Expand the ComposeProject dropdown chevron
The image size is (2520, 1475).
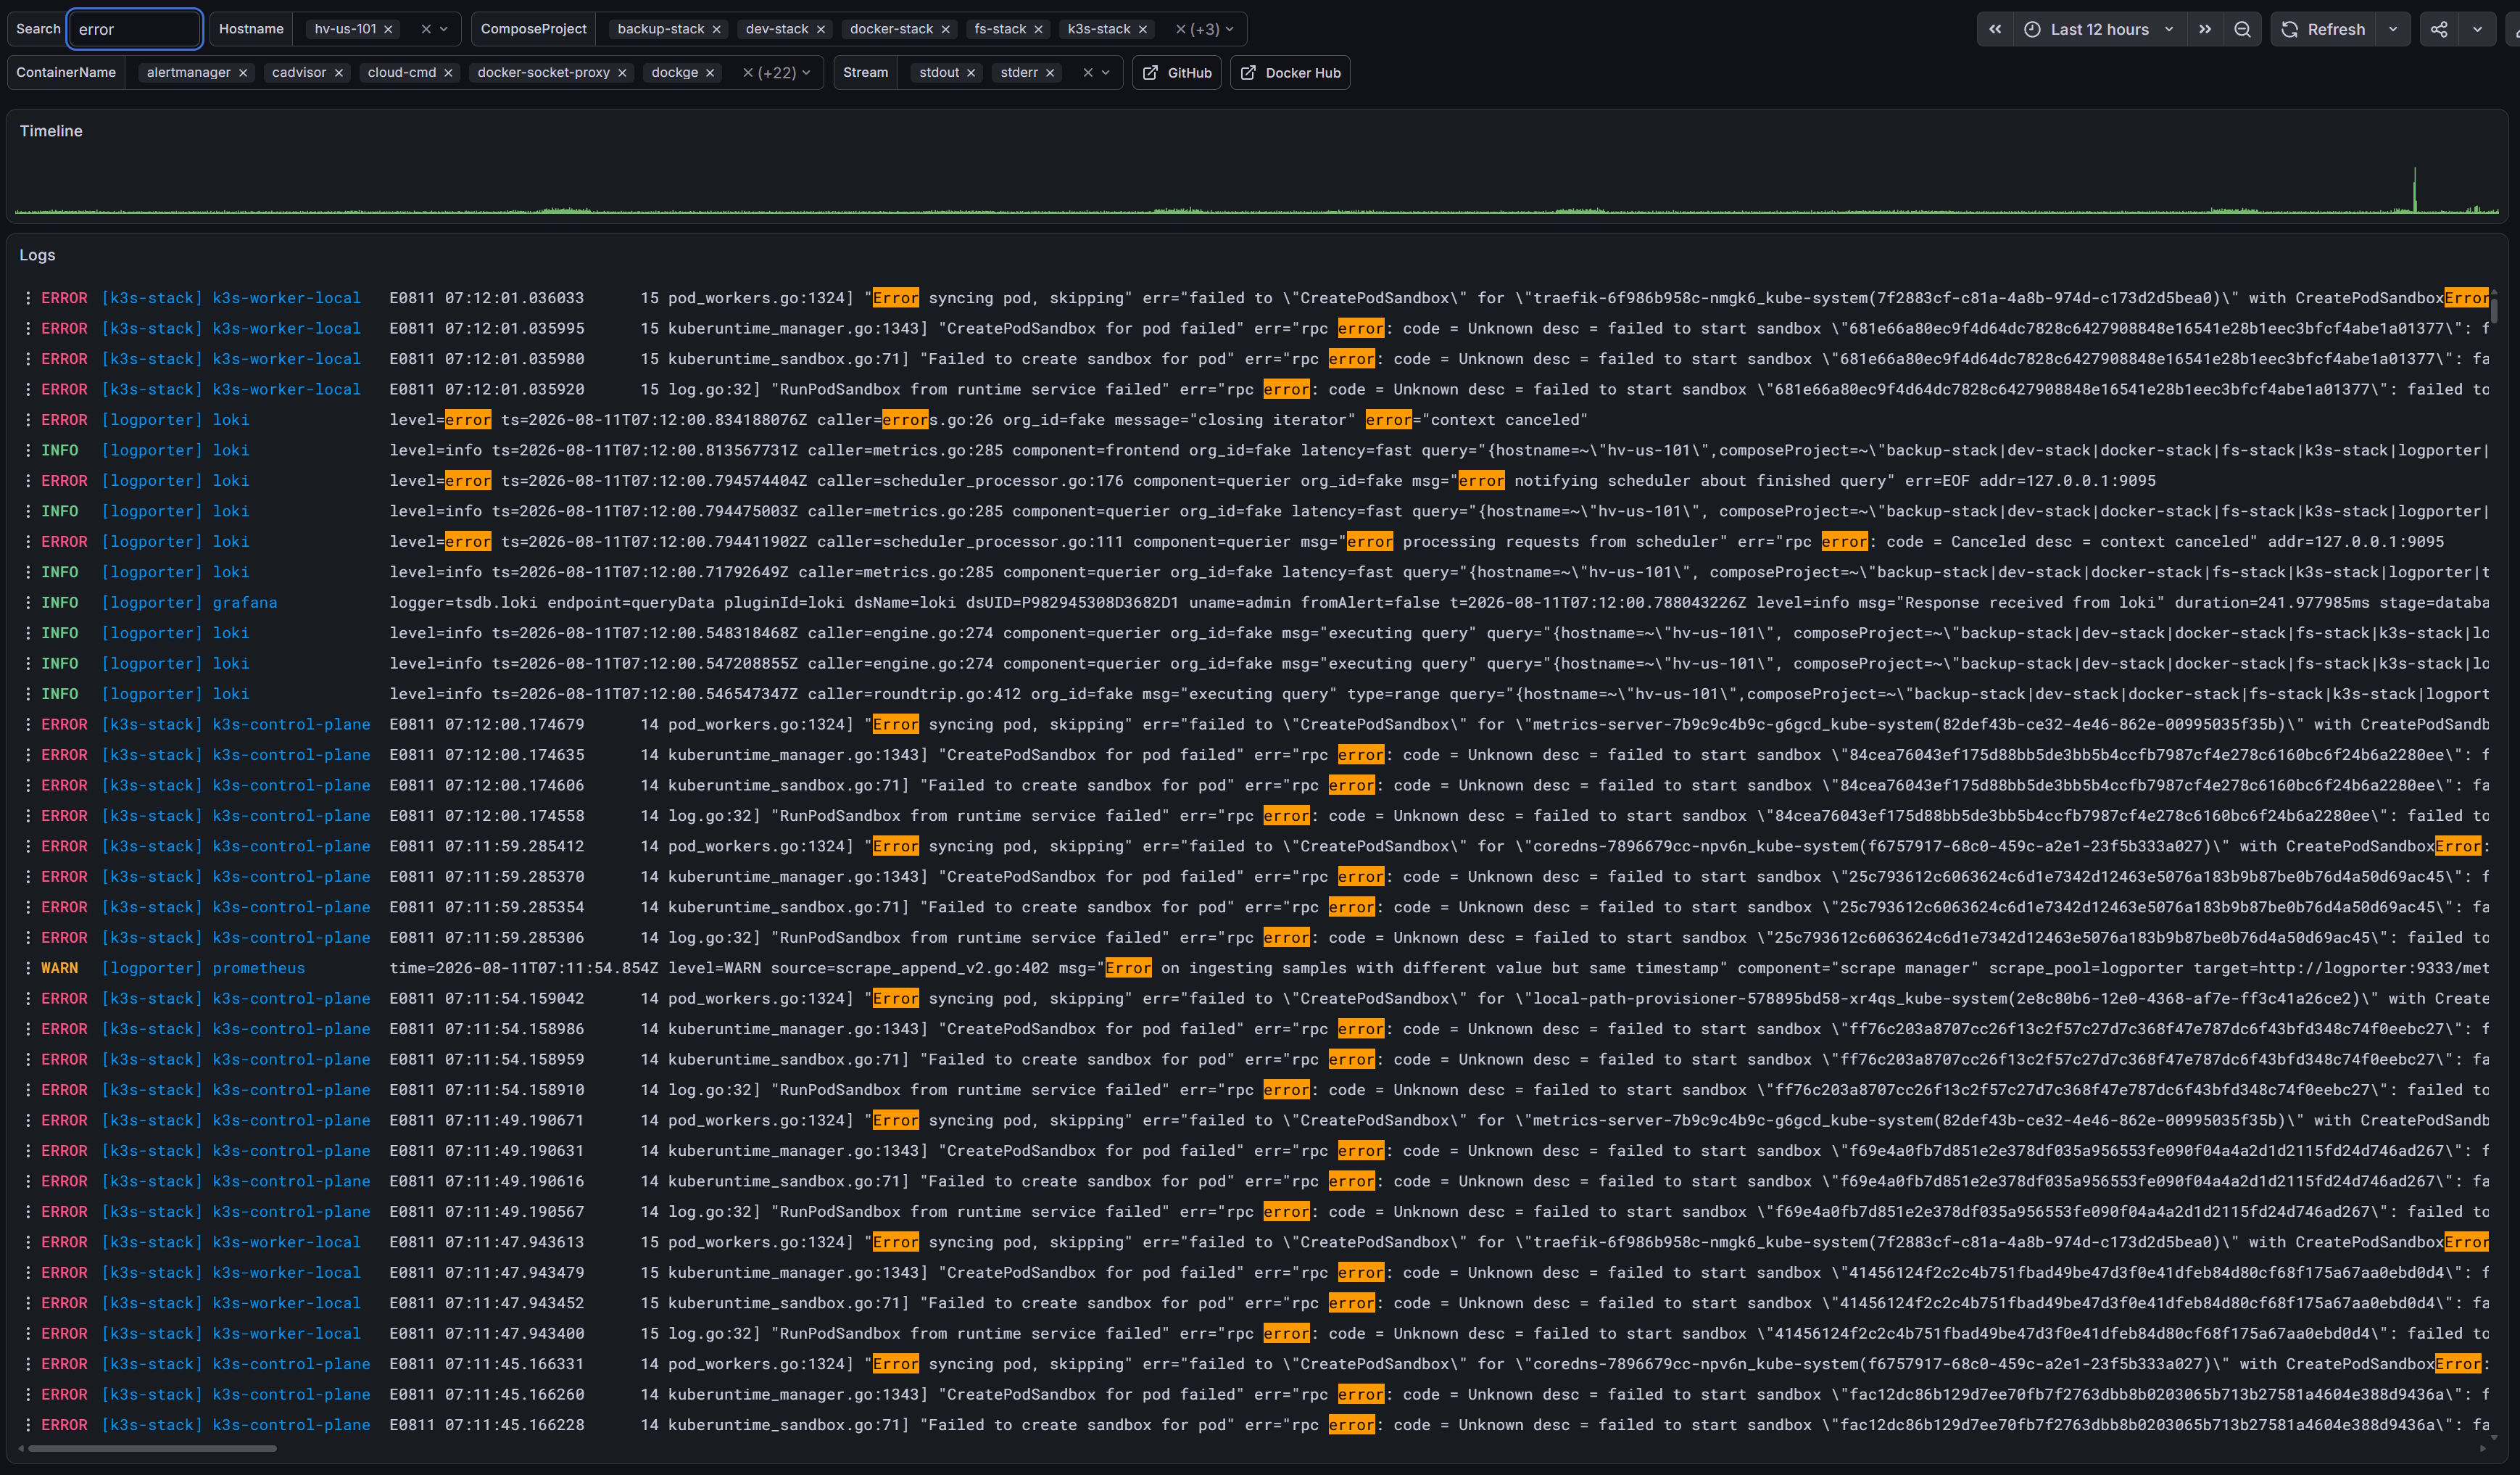point(1230,29)
